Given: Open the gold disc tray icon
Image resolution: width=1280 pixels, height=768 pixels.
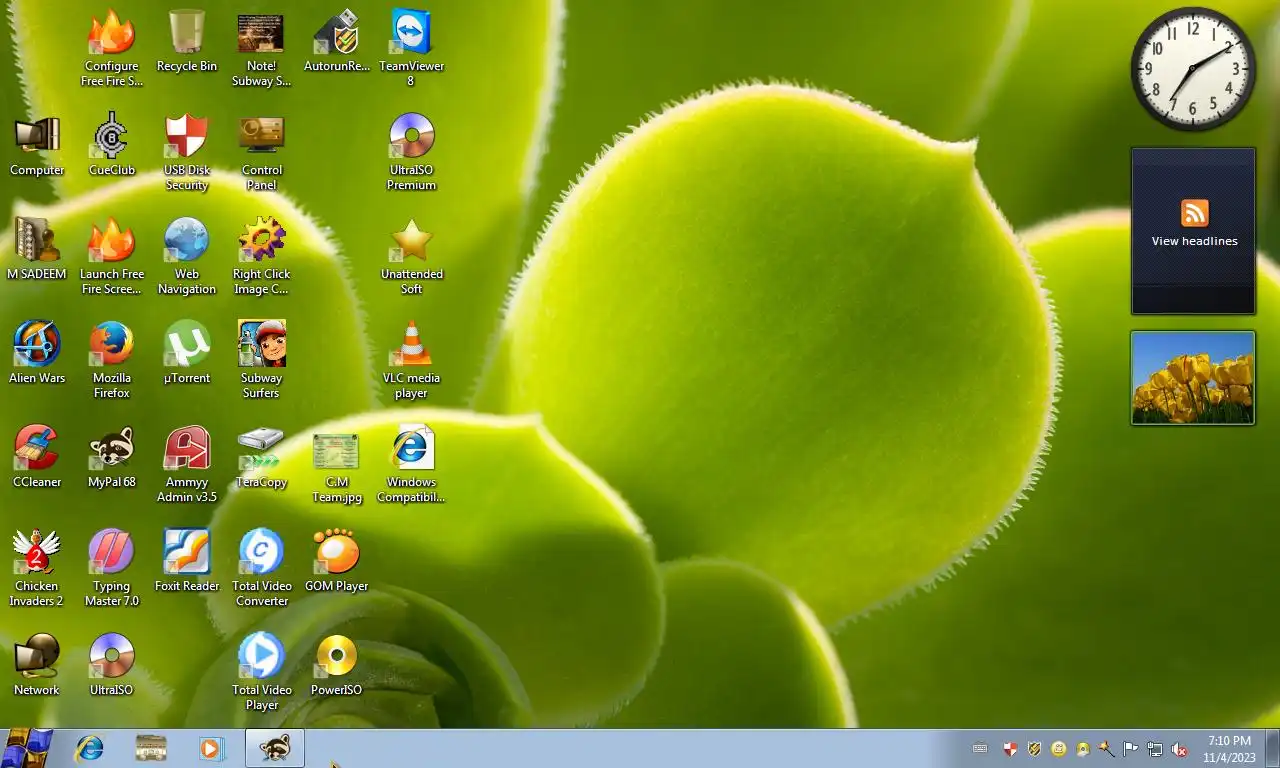Looking at the screenshot, I should point(1082,748).
